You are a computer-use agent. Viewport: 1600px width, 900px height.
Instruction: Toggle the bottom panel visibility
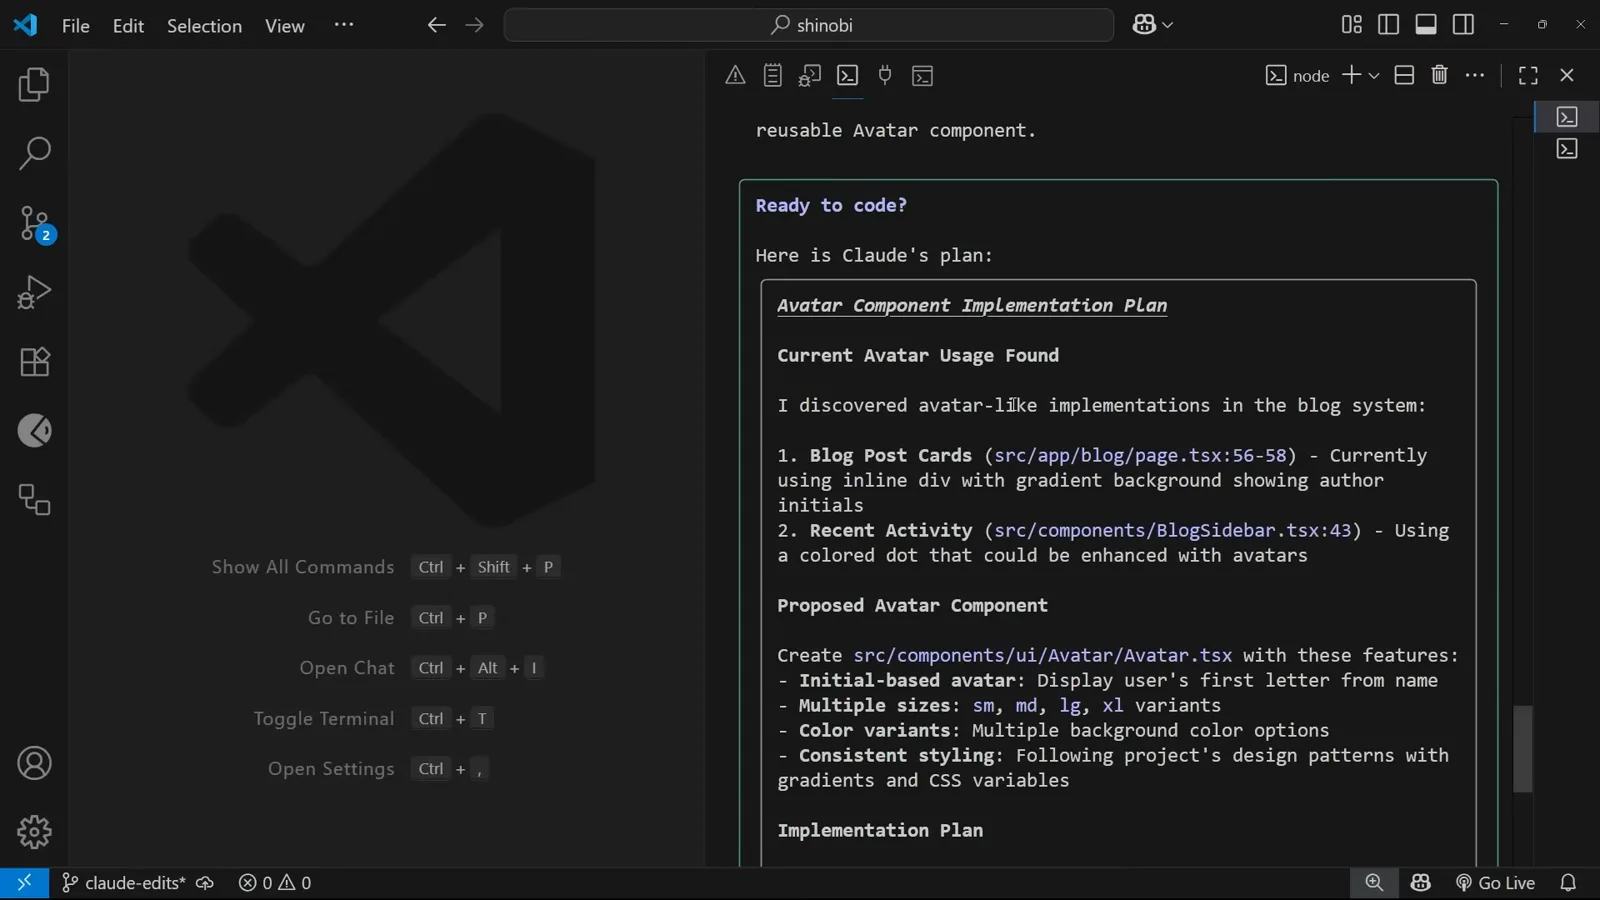[1426, 25]
